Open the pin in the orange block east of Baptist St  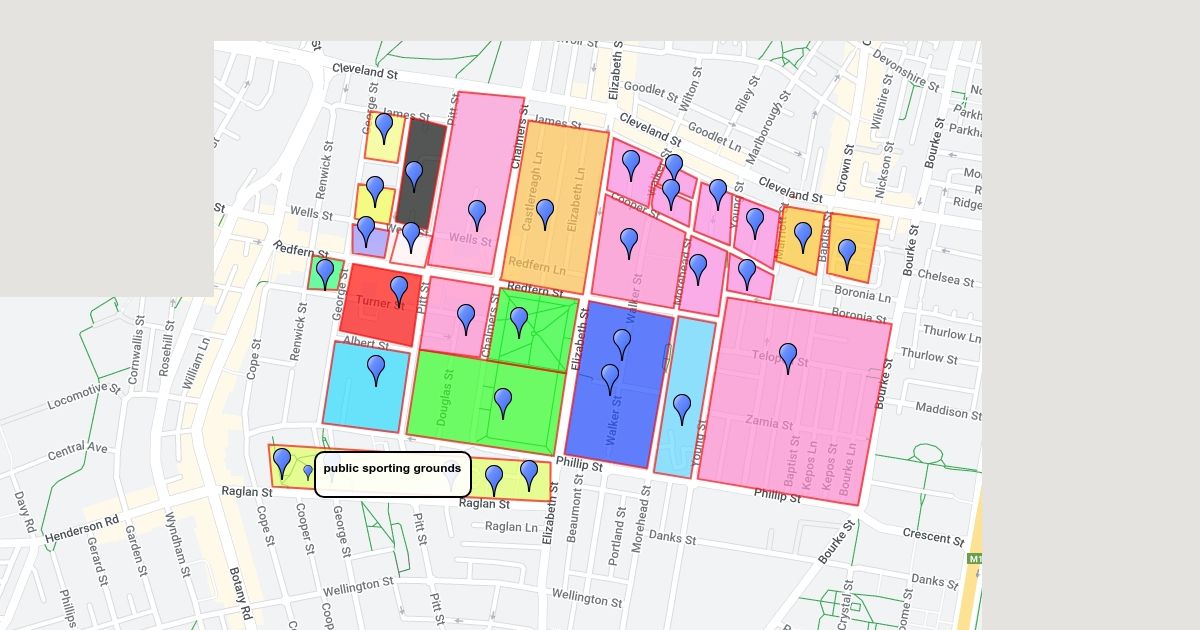coord(847,253)
